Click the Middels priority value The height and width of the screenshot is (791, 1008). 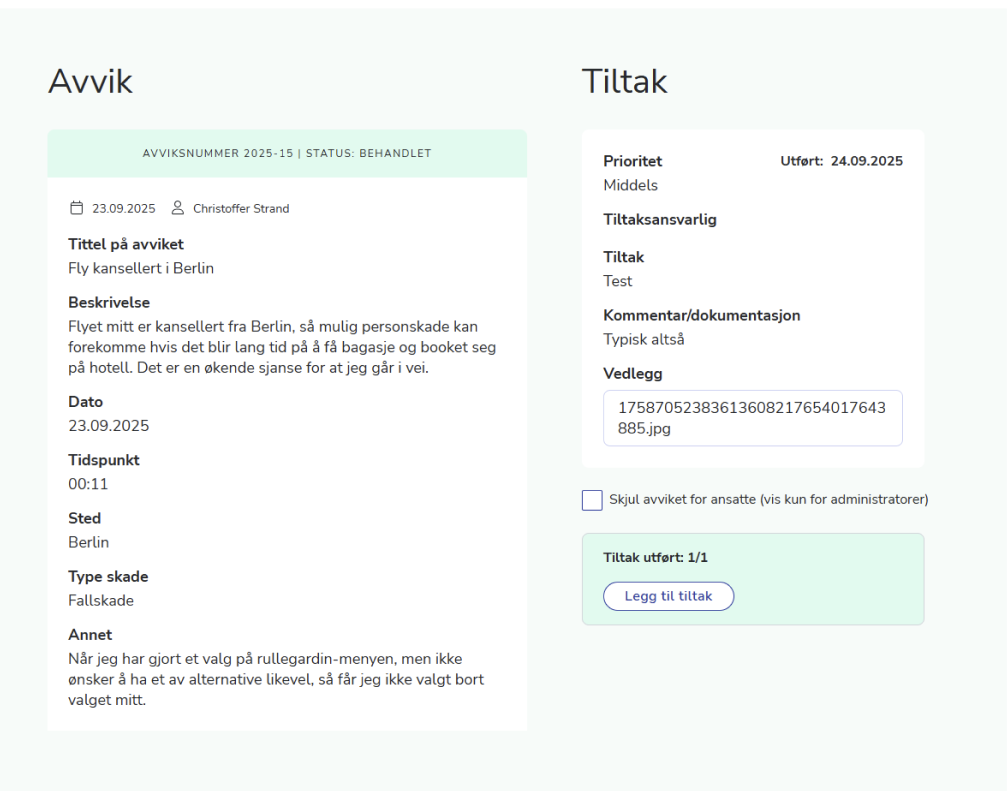click(x=630, y=185)
